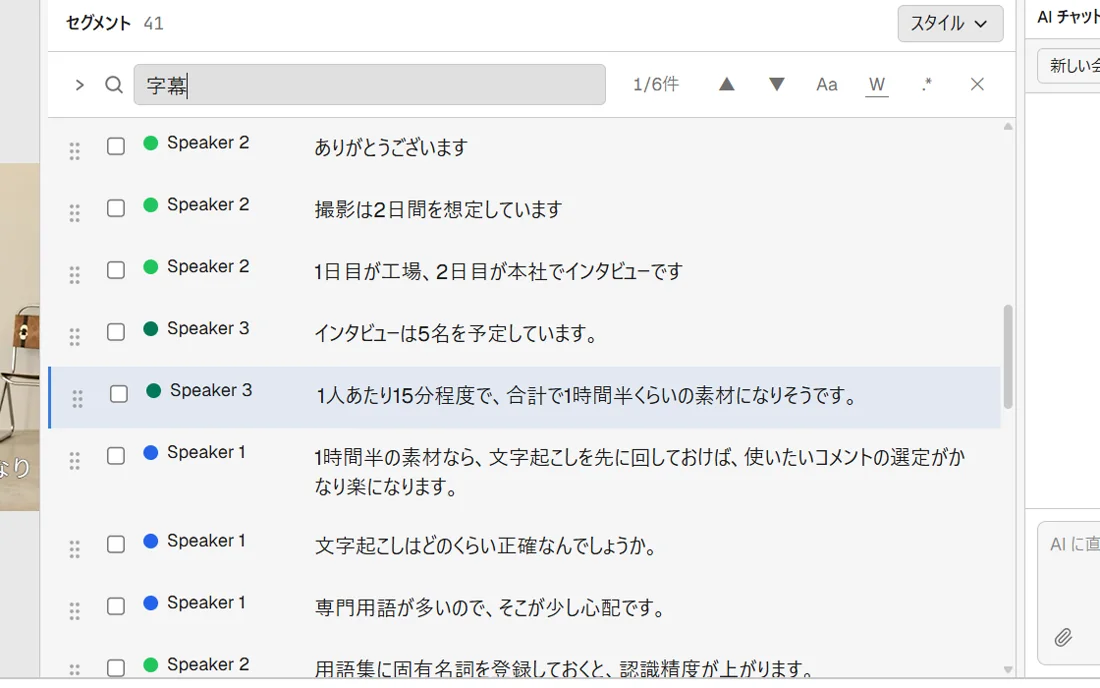Select Speaker 1 label on 1時間半の素材 row
1100x688 pixels.
[206, 452]
